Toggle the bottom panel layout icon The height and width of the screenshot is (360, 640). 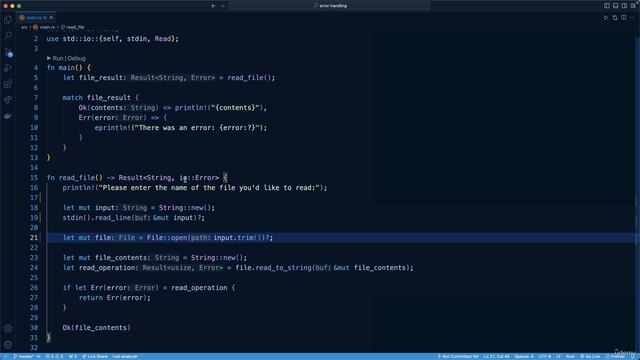pos(616,6)
